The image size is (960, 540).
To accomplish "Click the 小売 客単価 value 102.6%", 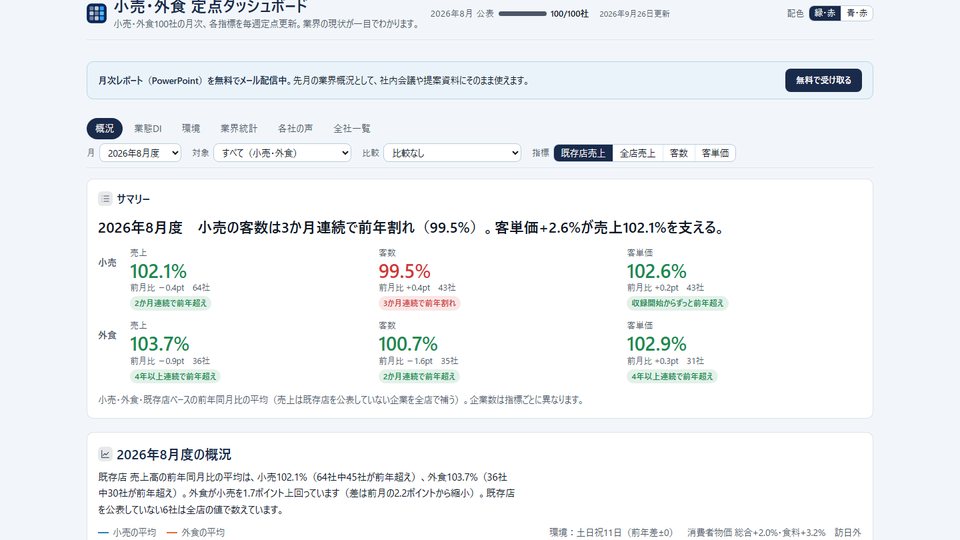I will (656, 271).
